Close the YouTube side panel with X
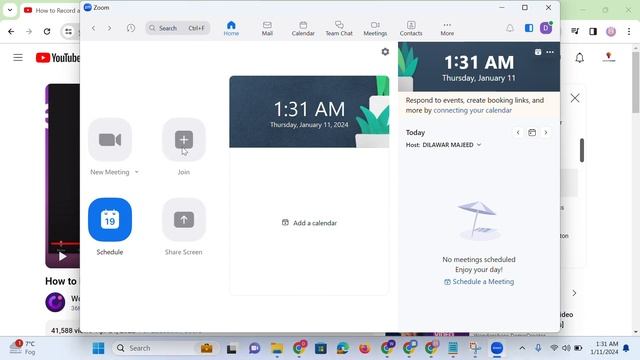Viewport: 640px width, 360px height. 575,98
